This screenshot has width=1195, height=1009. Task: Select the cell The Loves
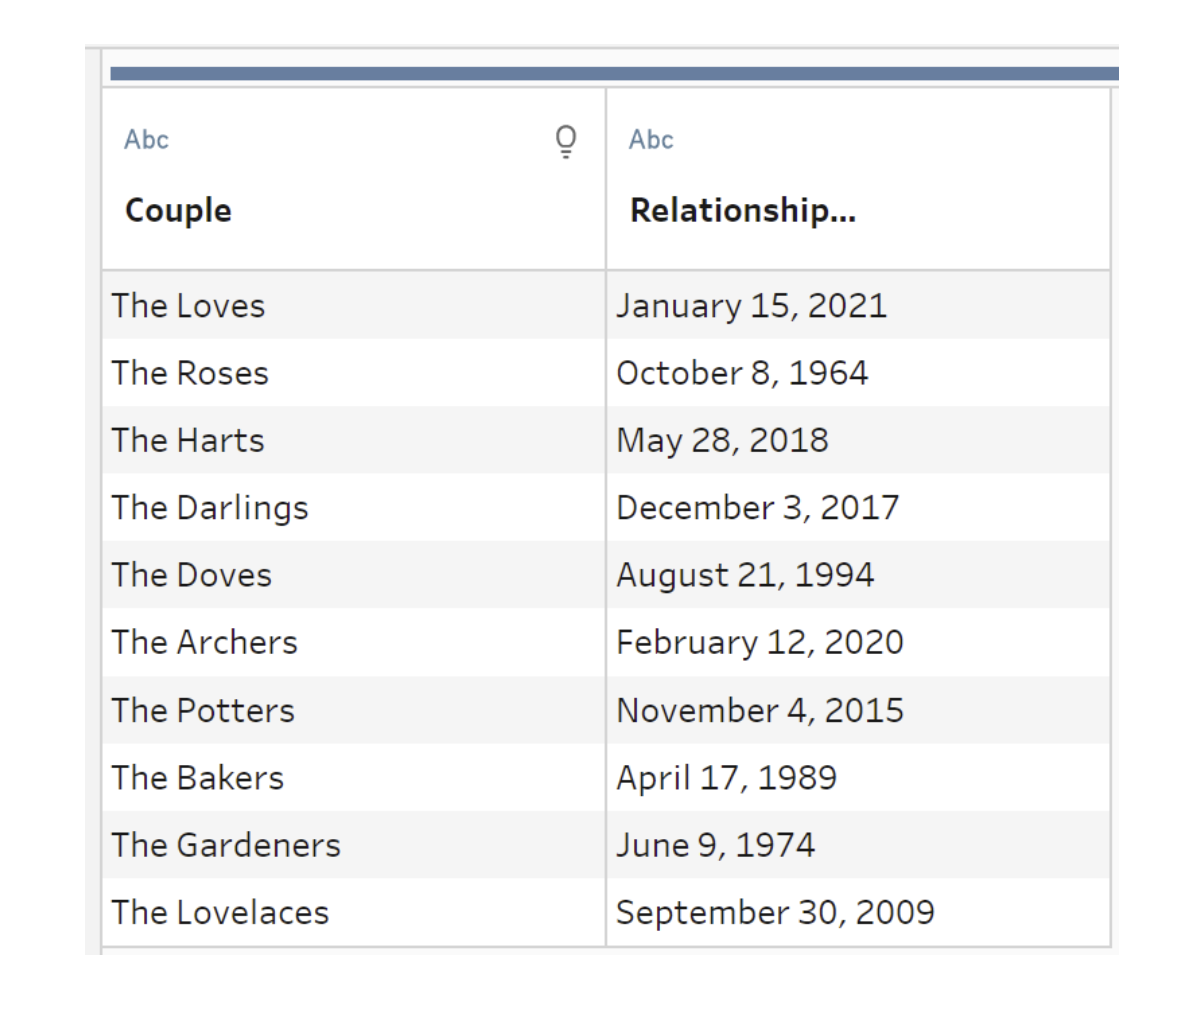188,305
